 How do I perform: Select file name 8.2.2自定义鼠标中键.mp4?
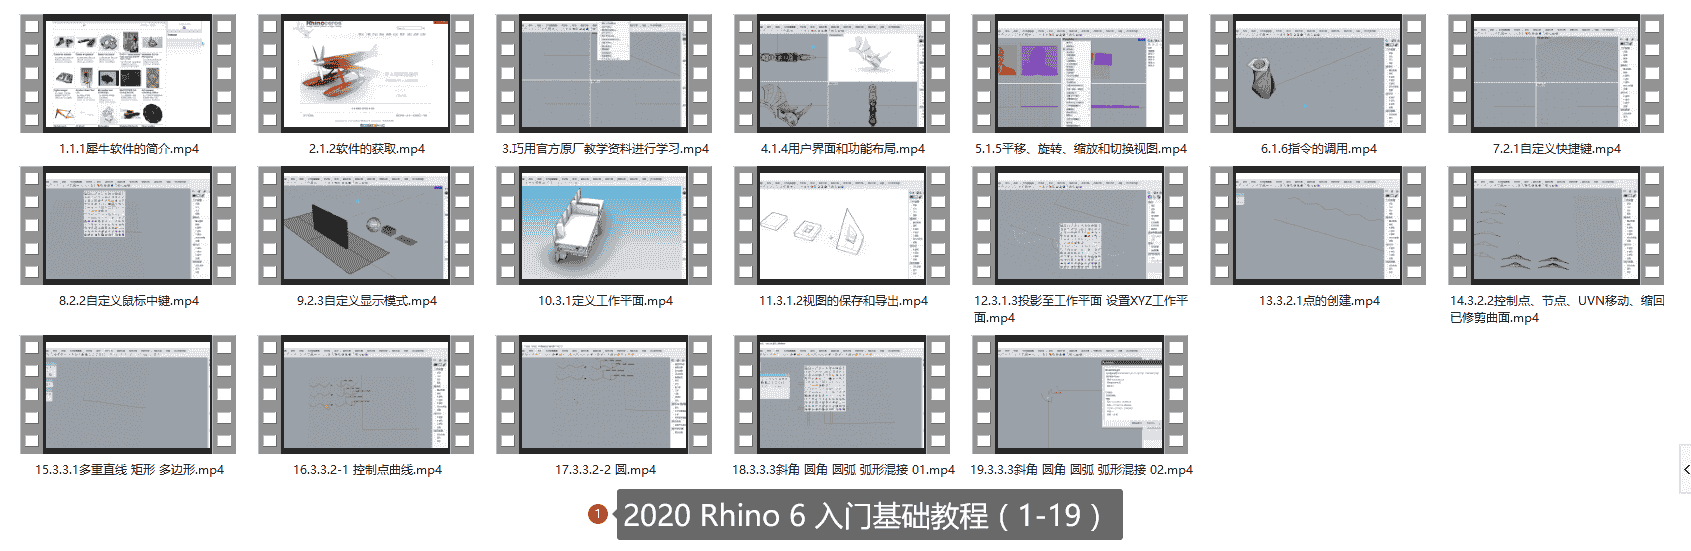pyautogui.click(x=129, y=301)
